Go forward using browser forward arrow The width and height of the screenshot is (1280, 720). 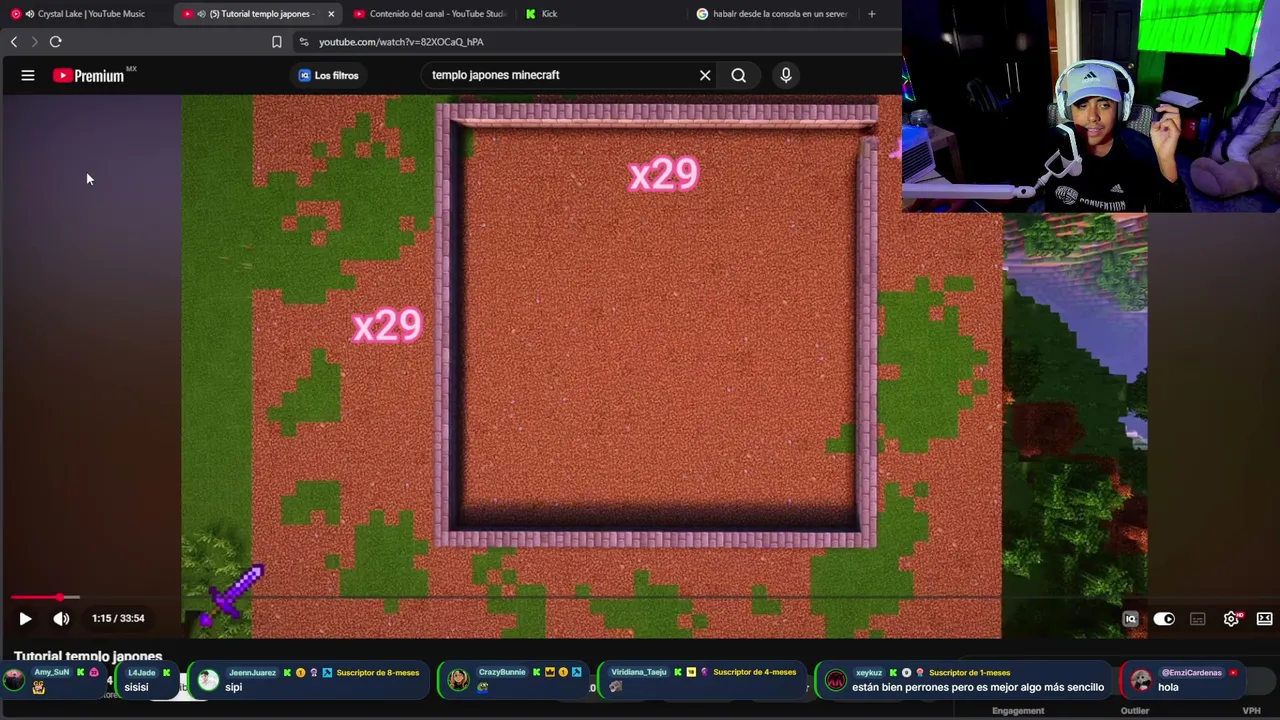click(x=34, y=42)
